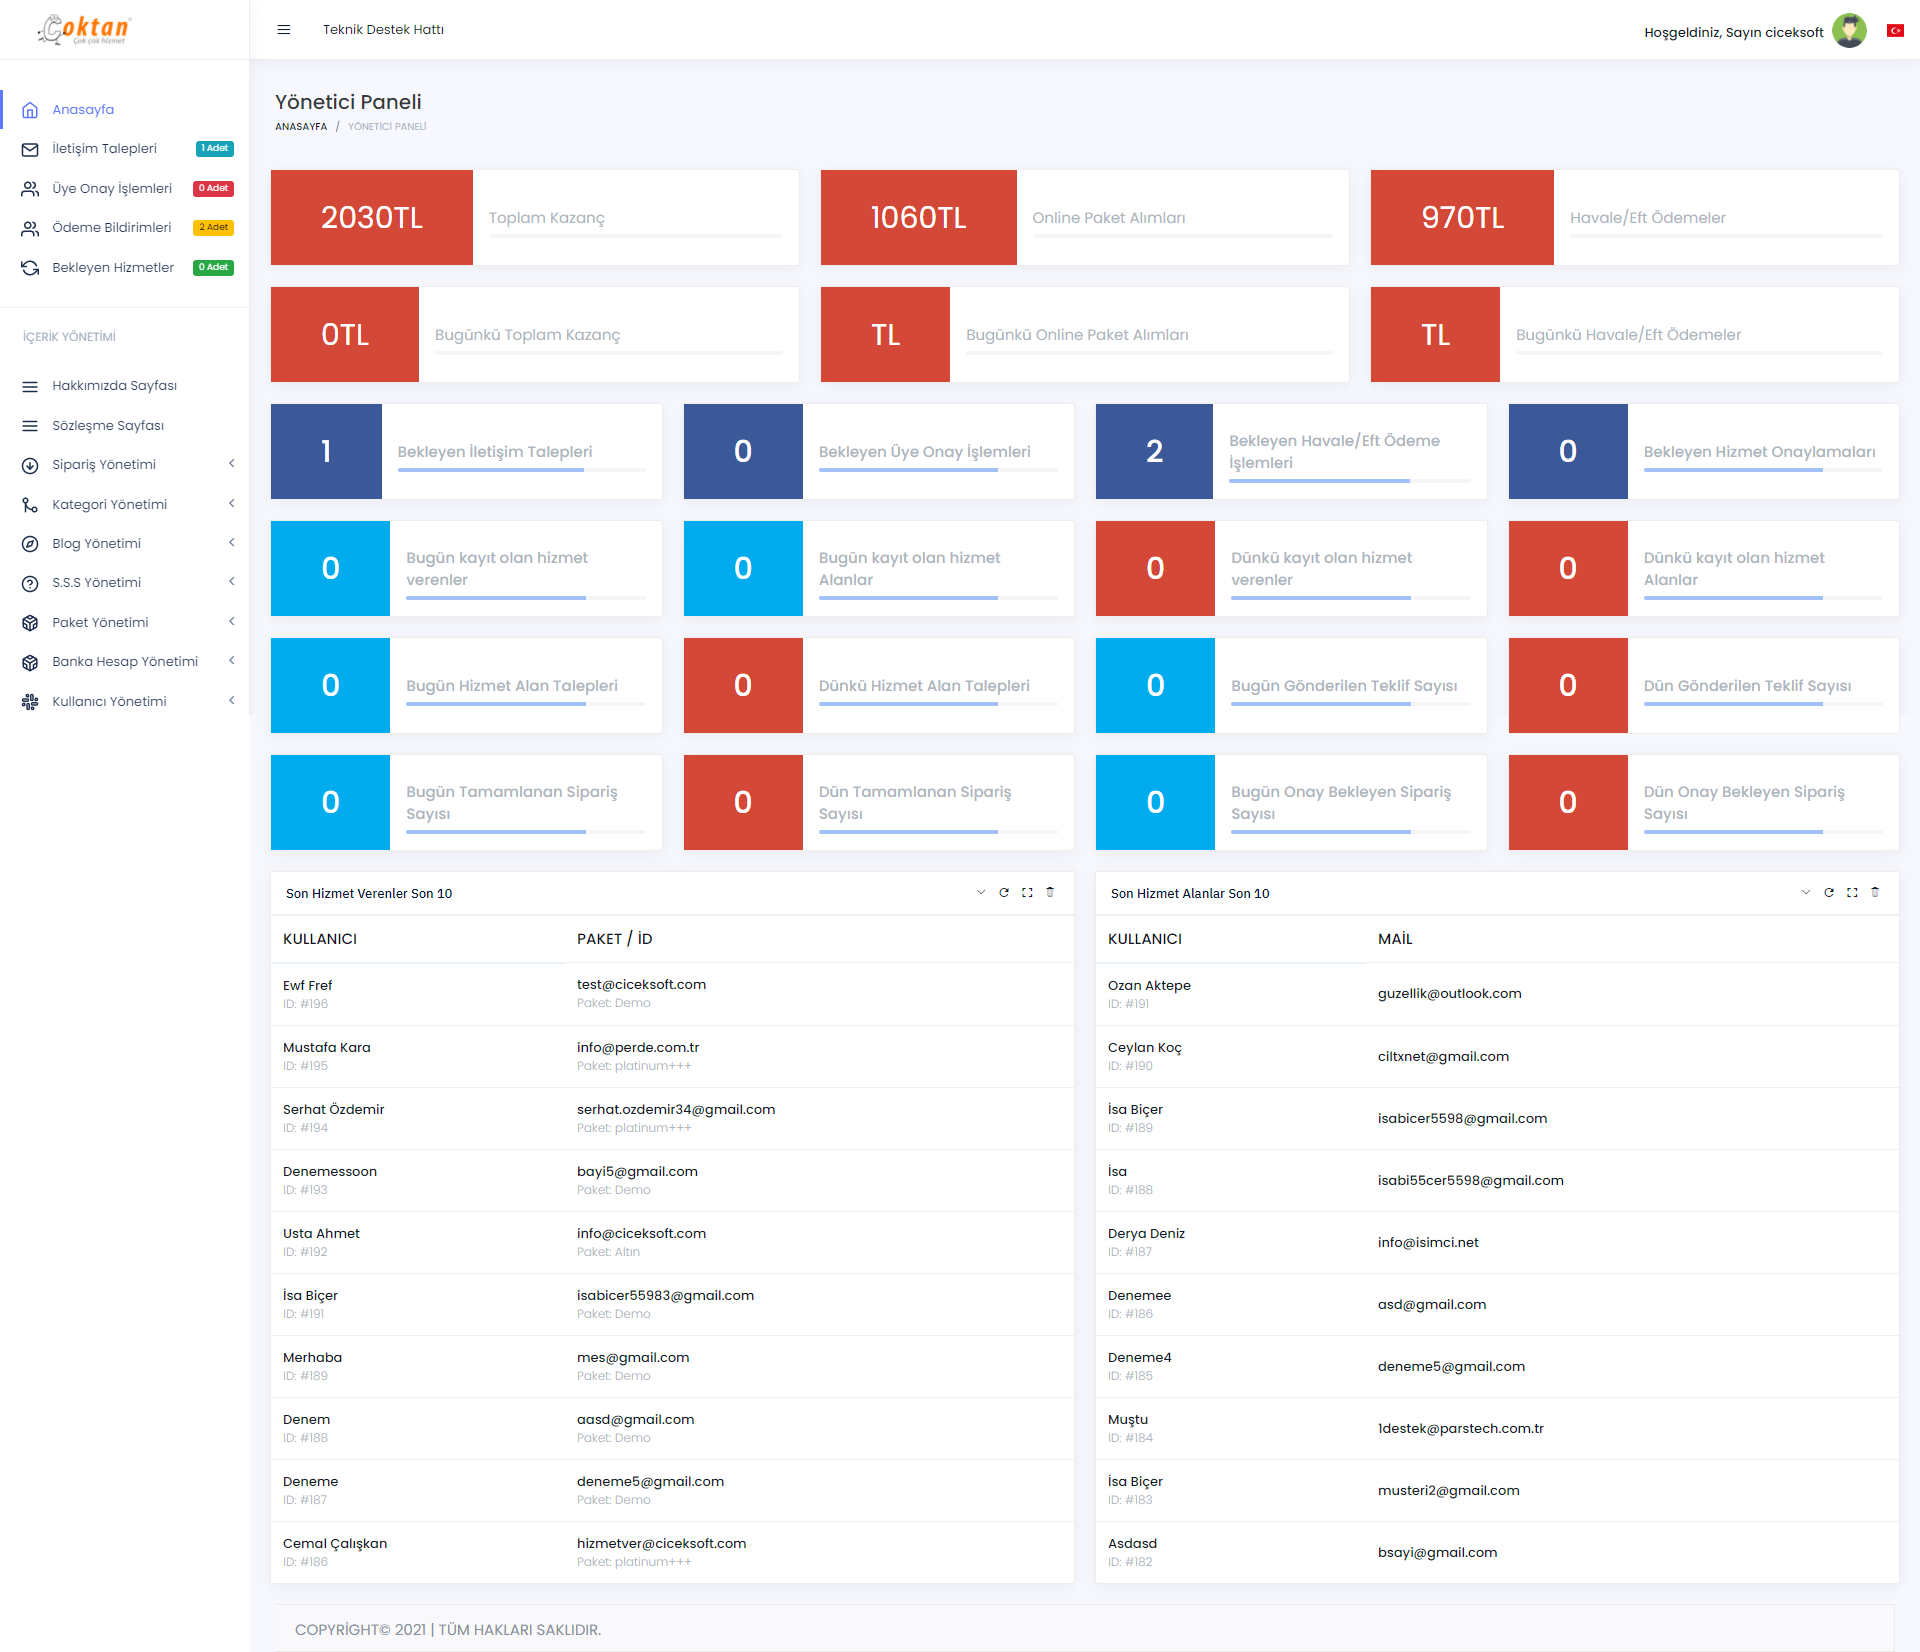Viewport: 1920px width, 1652px height.
Task: Expand Kategori Yönetimi submenu arrow
Action: [231, 504]
